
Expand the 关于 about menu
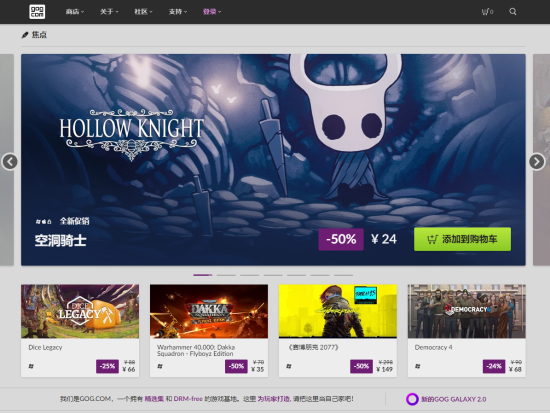109,12
